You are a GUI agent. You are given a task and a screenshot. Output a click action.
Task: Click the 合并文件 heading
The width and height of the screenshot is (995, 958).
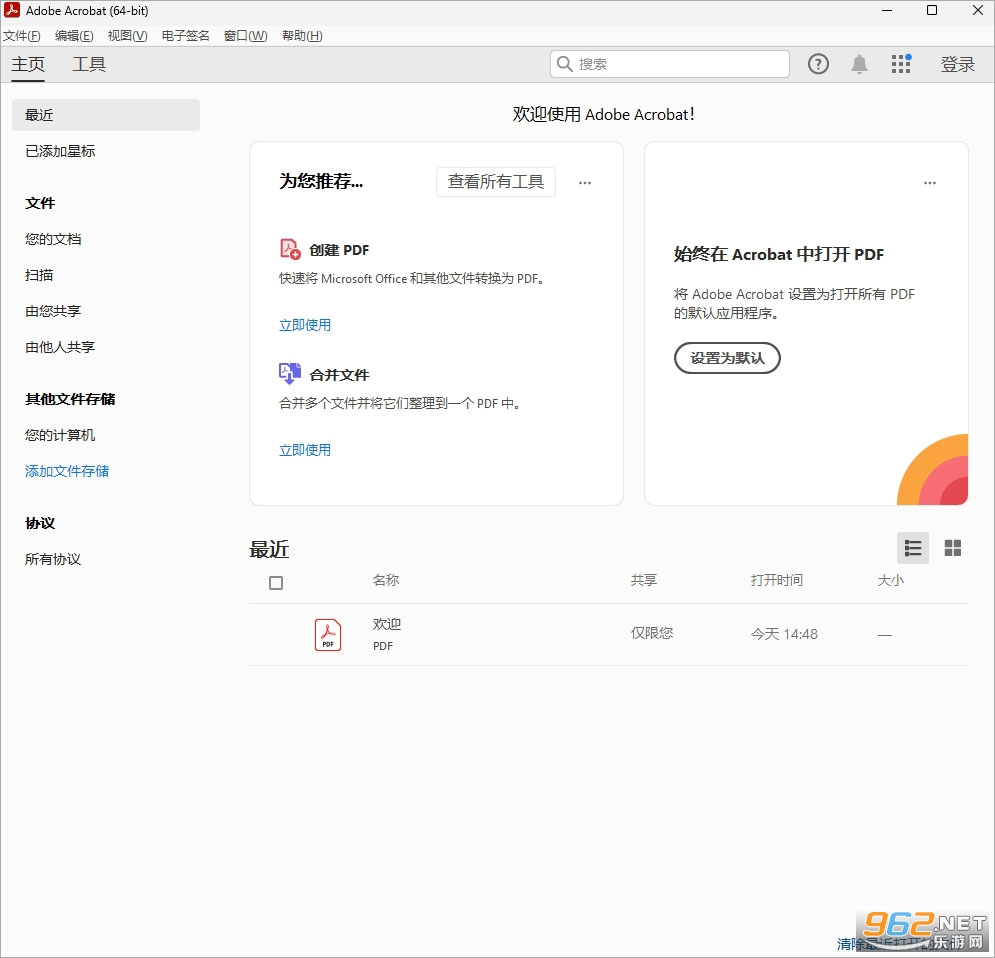339,375
